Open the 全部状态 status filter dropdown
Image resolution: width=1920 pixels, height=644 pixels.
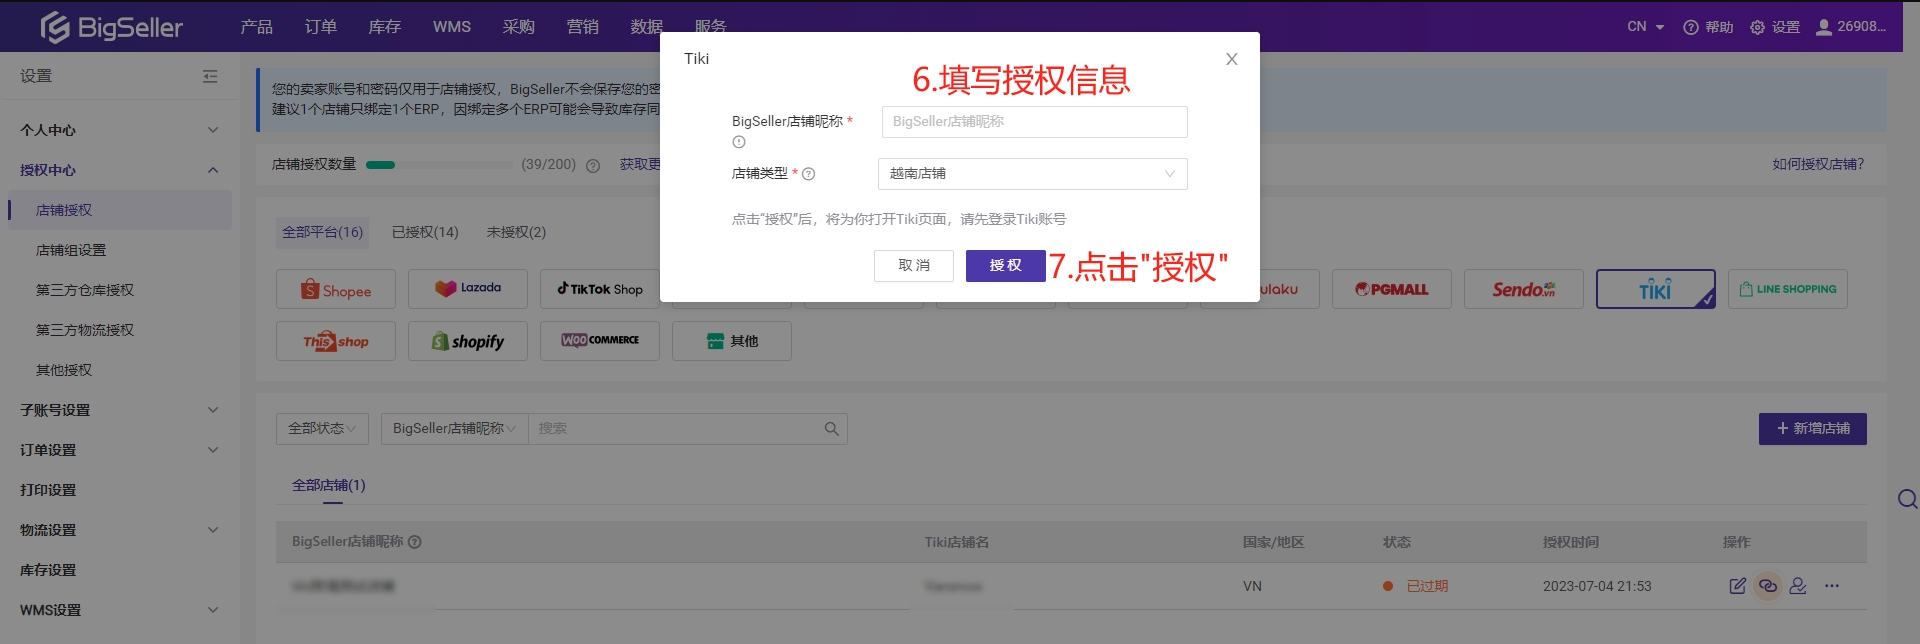coord(322,429)
